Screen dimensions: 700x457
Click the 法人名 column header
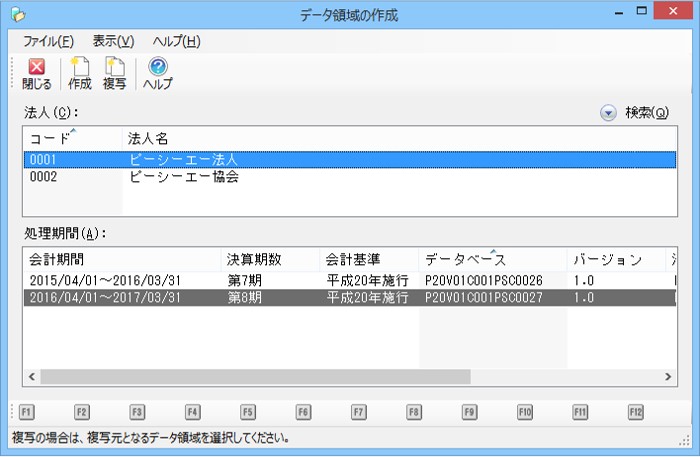click(398, 138)
